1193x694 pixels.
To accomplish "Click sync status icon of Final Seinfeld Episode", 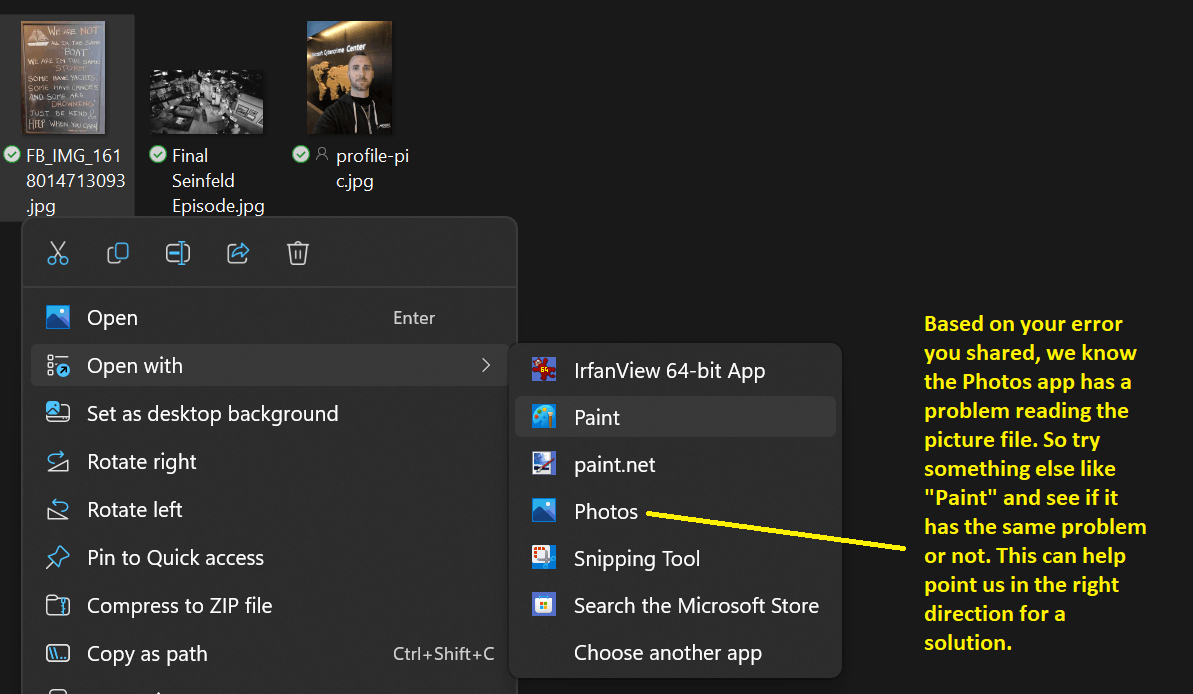I will click(158, 154).
